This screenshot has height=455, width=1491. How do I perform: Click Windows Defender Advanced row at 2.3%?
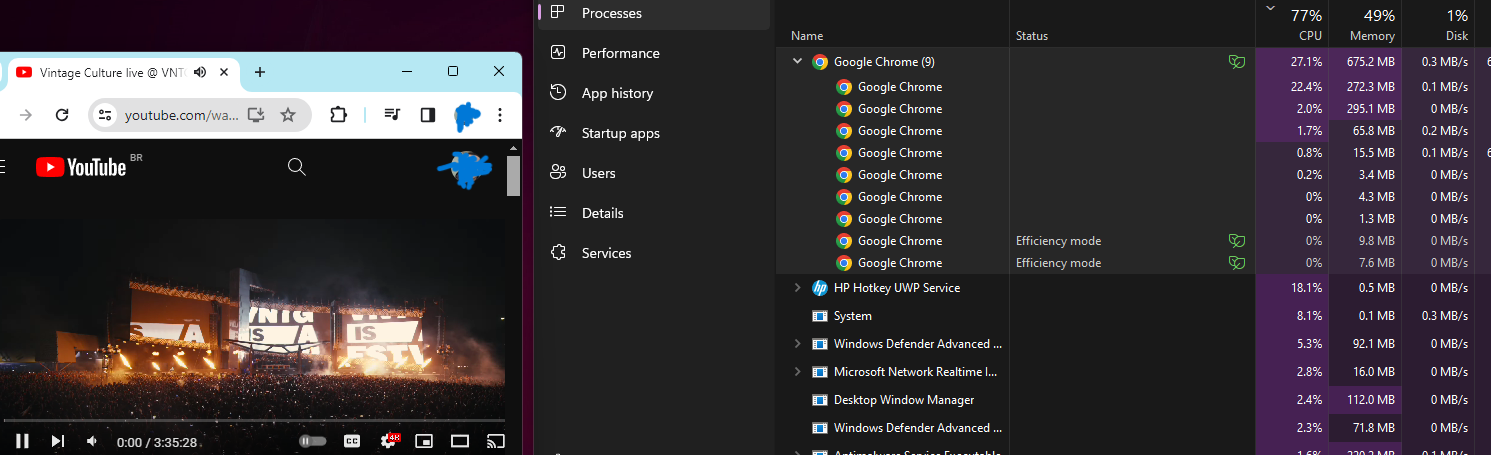[1133, 428]
